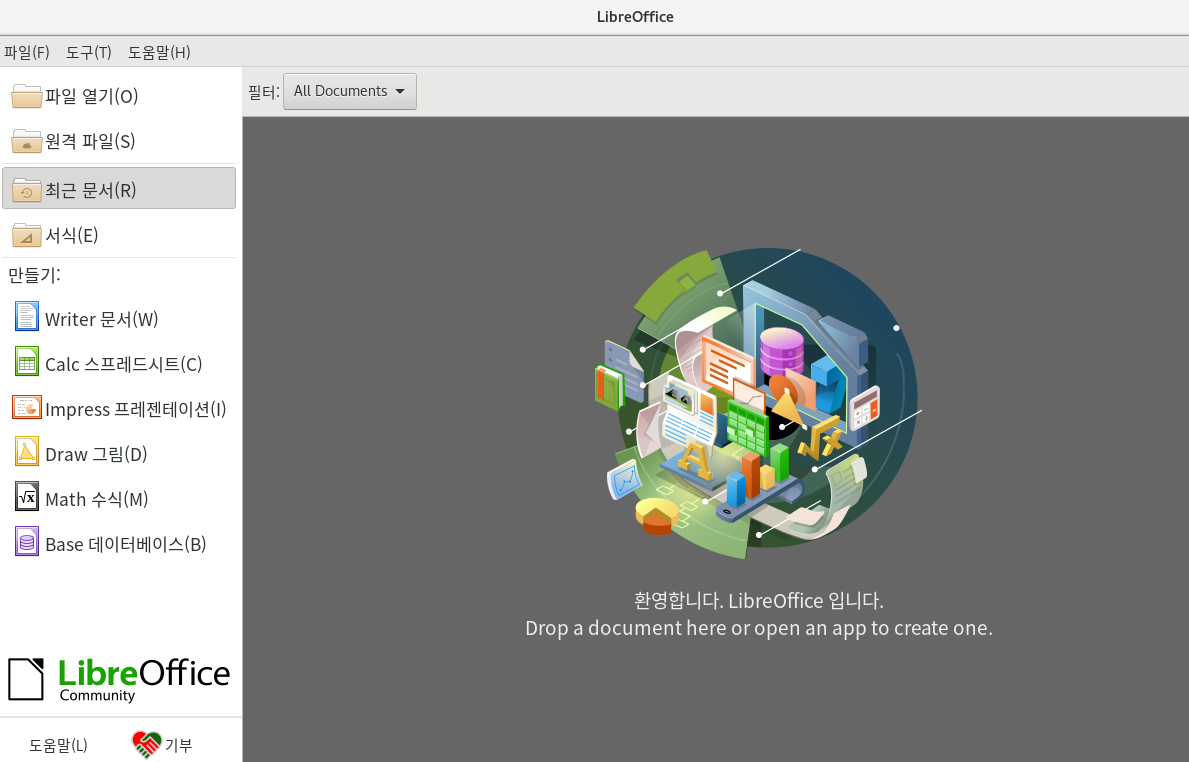Open 서식(E) templates label
This screenshot has width=1189, height=762.
(x=72, y=235)
